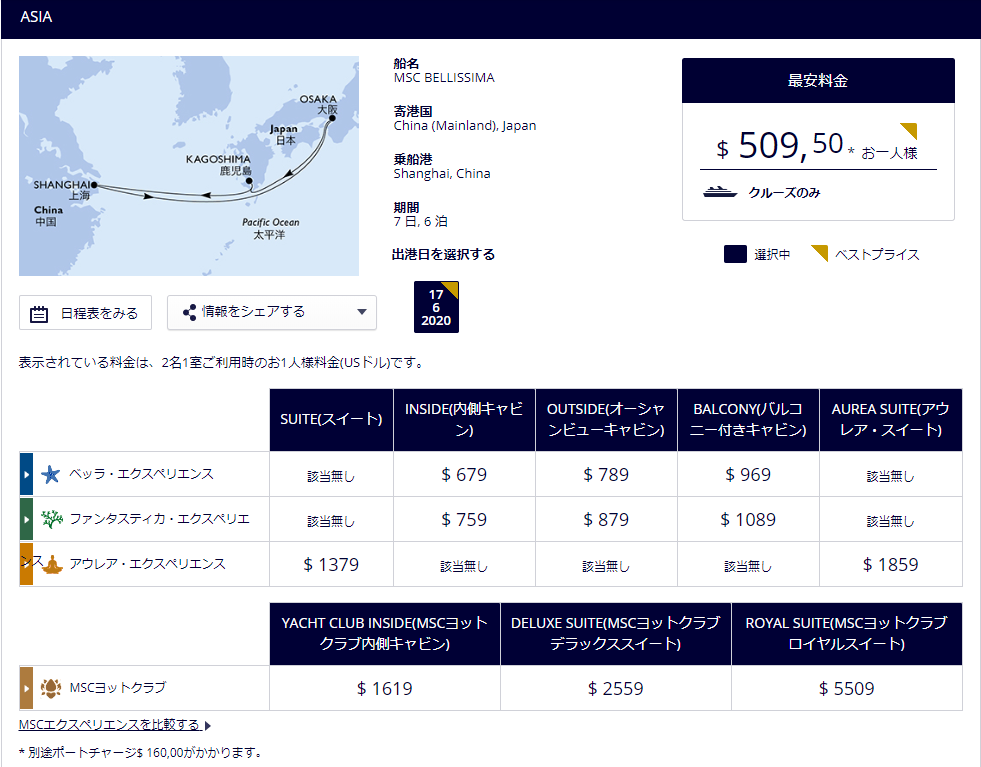Image resolution: width=981 pixels, height=767 pixels.
Task: Click the green coral Fantastica Experience icon
Action: [x=51, y=519]
